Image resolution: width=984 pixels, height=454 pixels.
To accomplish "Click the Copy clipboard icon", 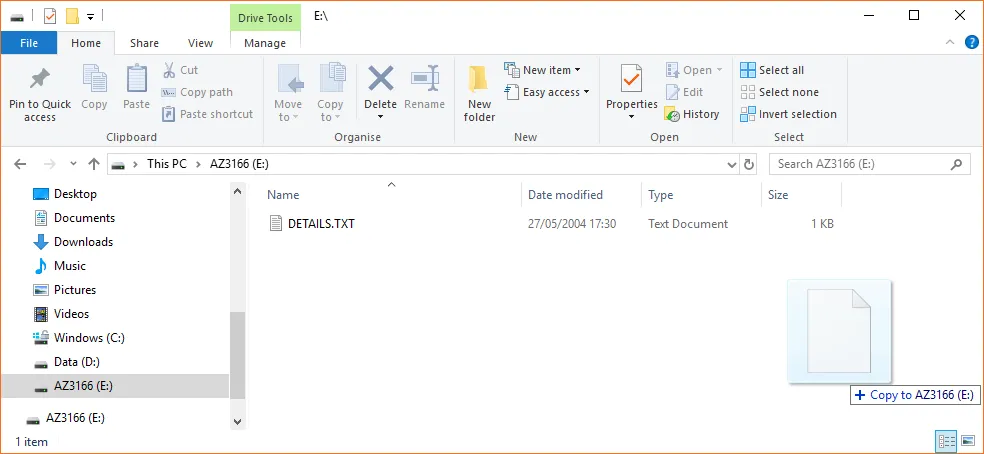I will coord(94,80).
